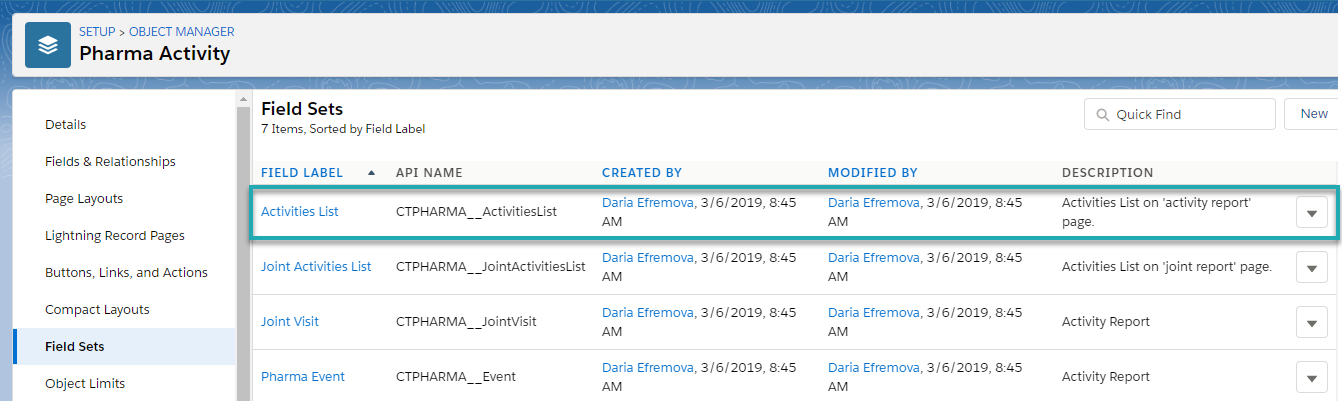Sort by Field Label column arrow
This screenshot has height=401, width=1342.
(372, 173)
